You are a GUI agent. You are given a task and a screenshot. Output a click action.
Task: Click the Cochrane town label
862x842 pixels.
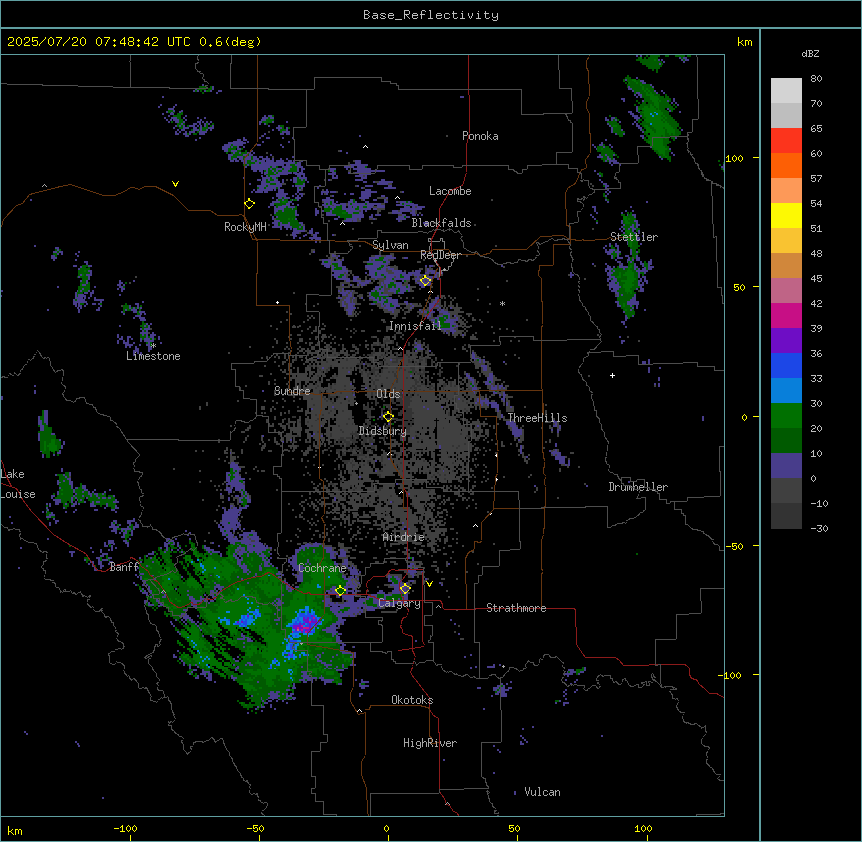[322, 568]
